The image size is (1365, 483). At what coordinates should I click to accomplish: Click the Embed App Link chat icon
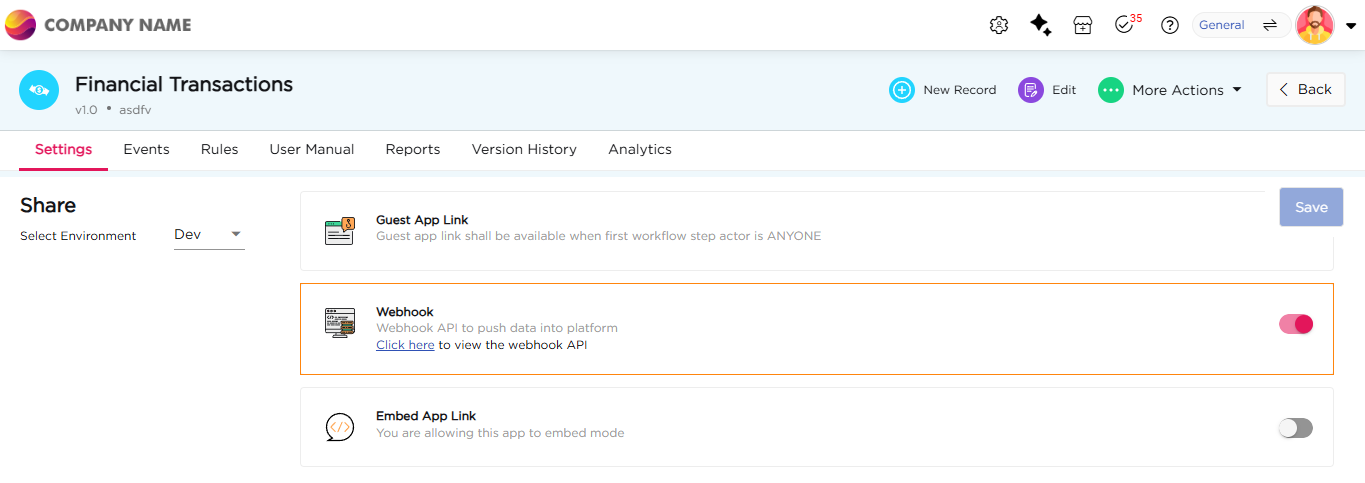point(340,427)
